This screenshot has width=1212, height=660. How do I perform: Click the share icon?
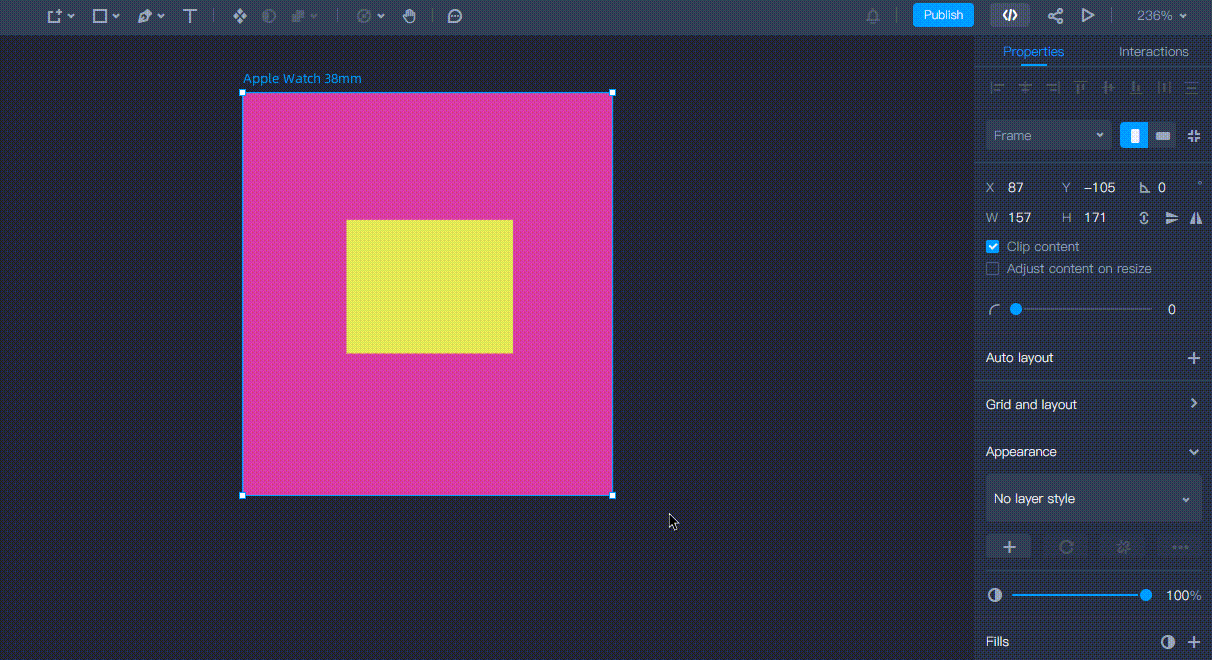coord(1055,16)
